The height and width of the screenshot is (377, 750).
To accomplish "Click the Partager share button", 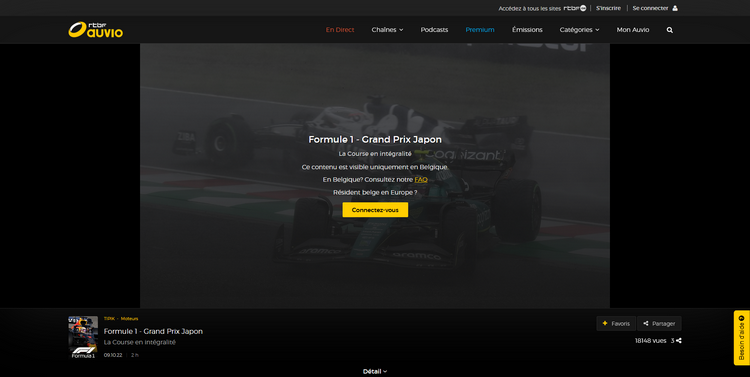I will tap(659, 323).
